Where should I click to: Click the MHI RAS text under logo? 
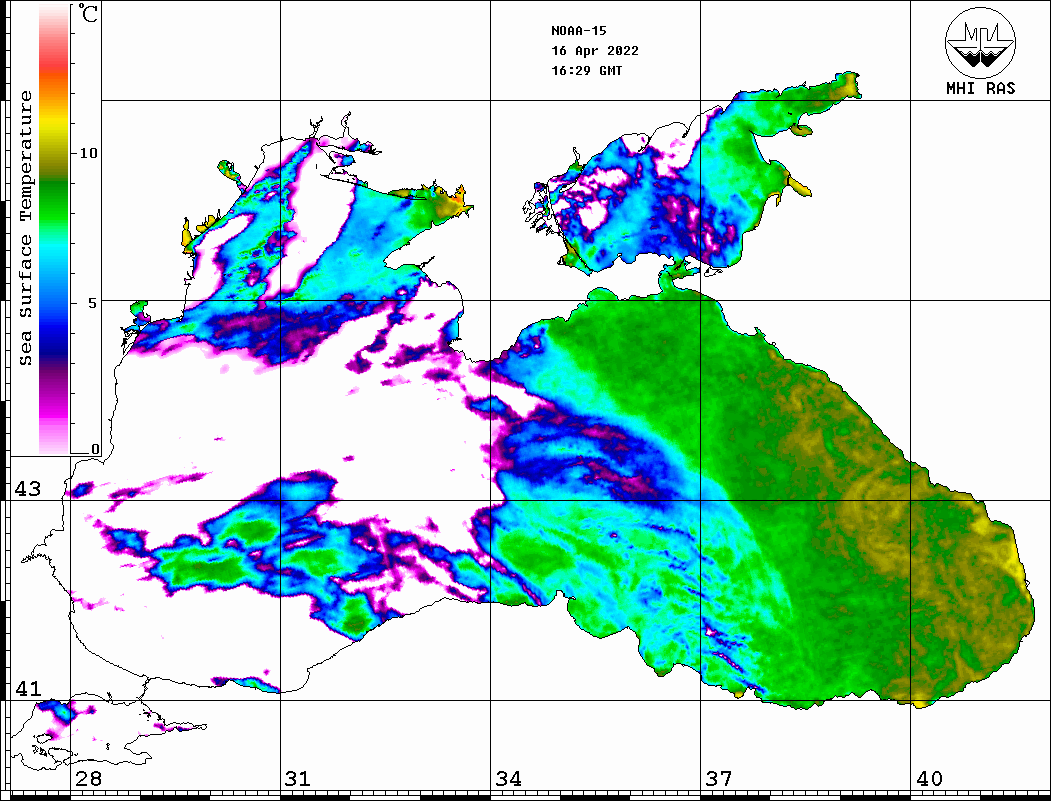click(x=980, y=89)
